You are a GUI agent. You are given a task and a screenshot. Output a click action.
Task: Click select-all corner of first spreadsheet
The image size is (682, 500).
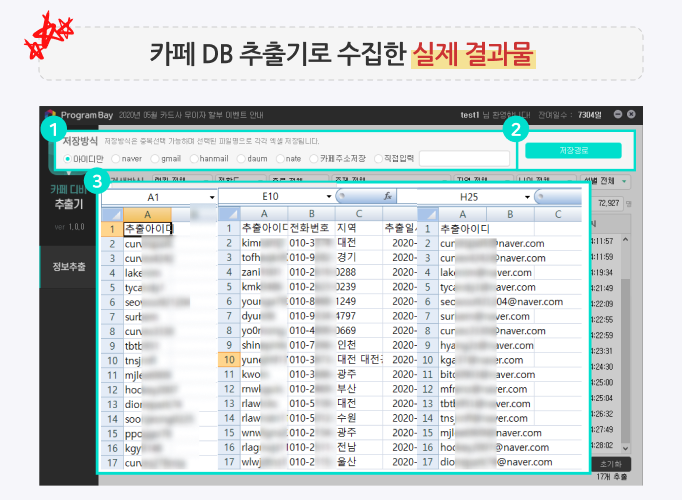[x=111, y=214]
